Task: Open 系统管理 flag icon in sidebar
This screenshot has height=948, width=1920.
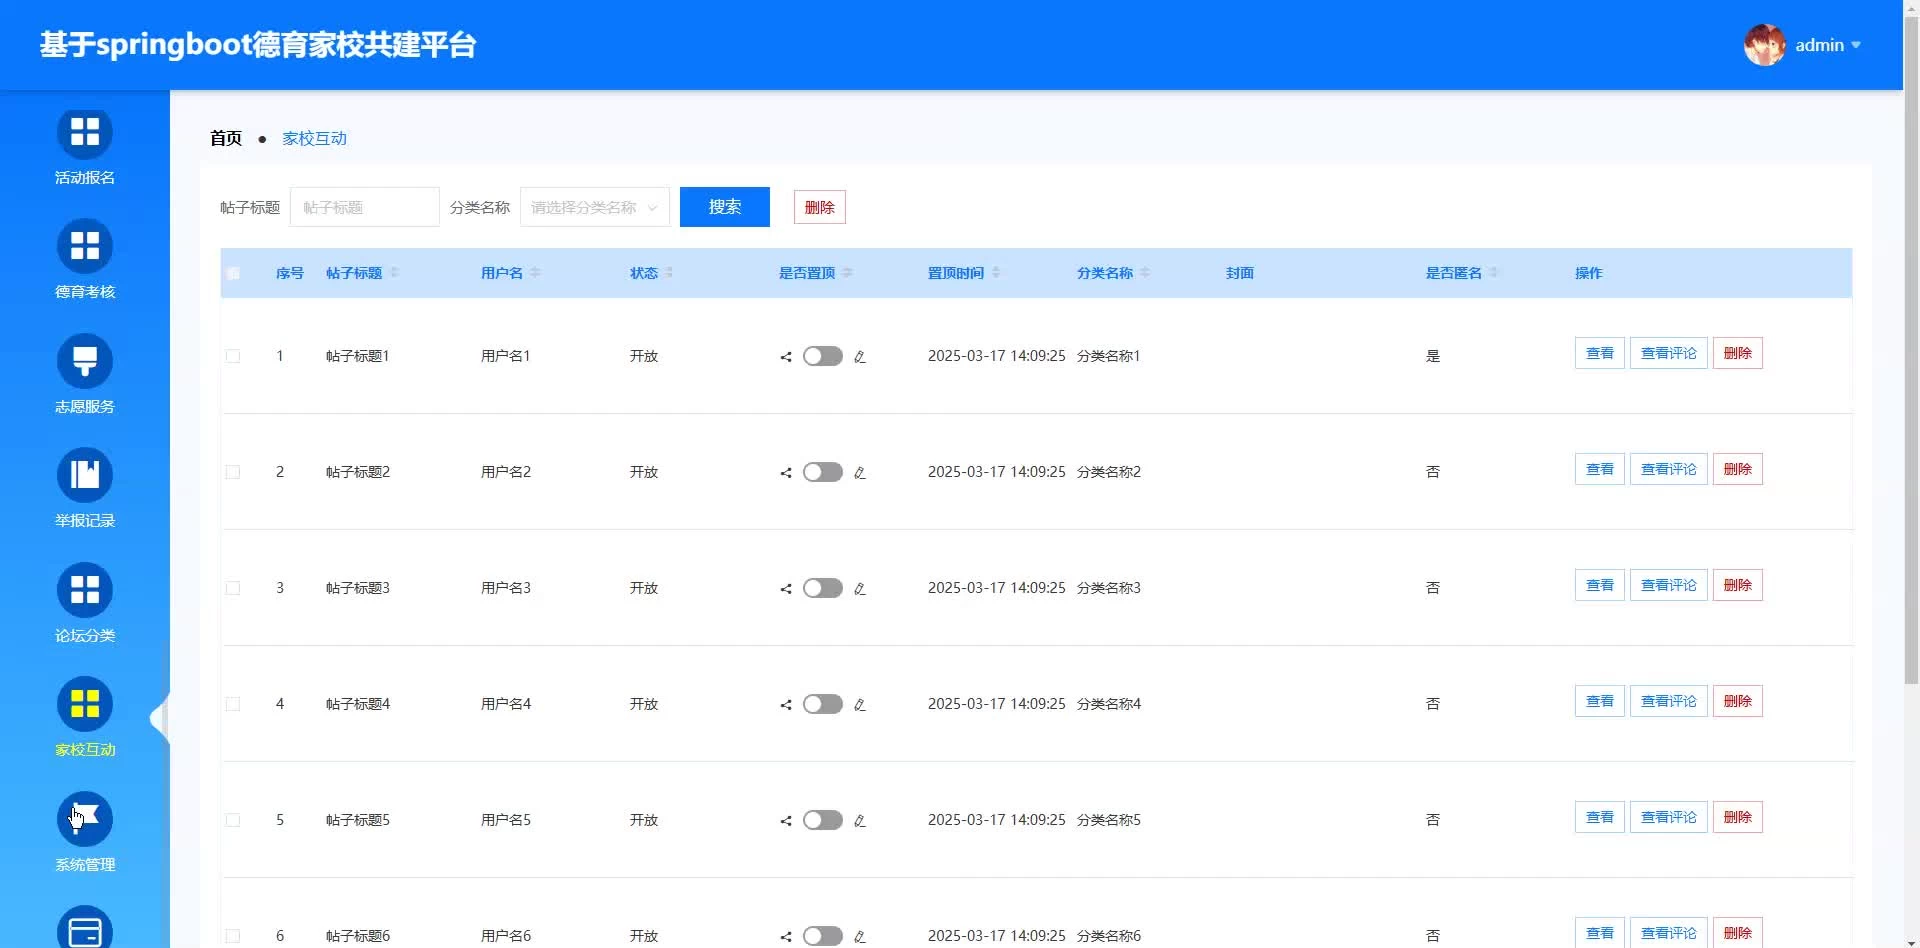Action: tap(85, 819)
